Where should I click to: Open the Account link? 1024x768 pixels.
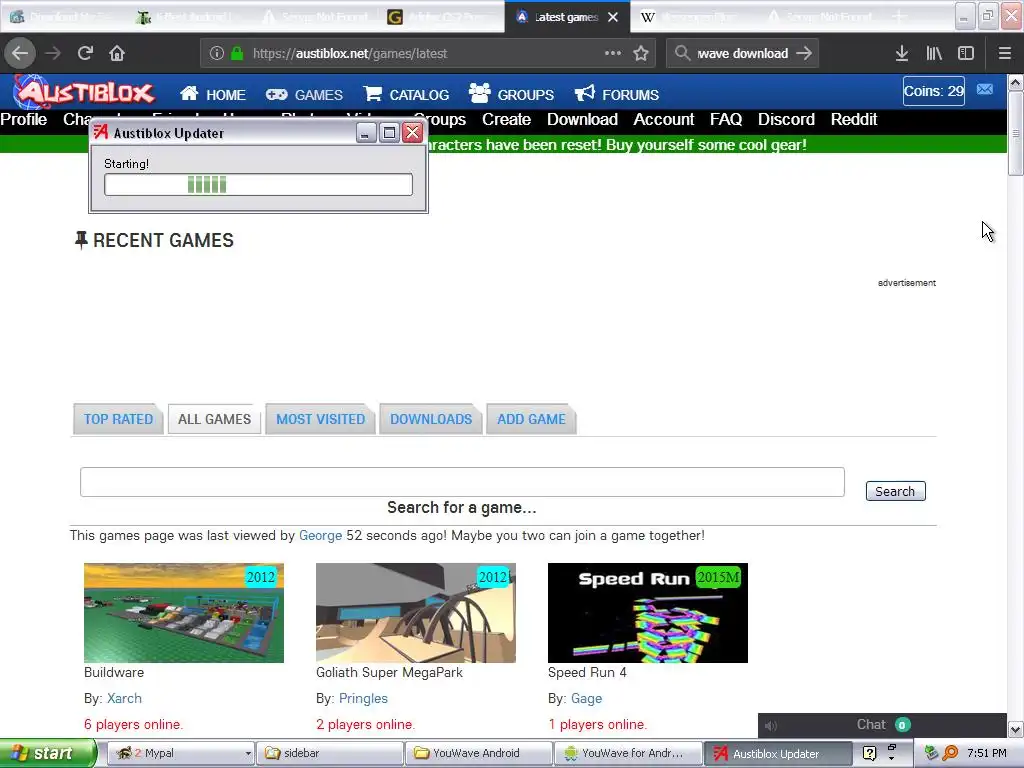tap(664, 120)
